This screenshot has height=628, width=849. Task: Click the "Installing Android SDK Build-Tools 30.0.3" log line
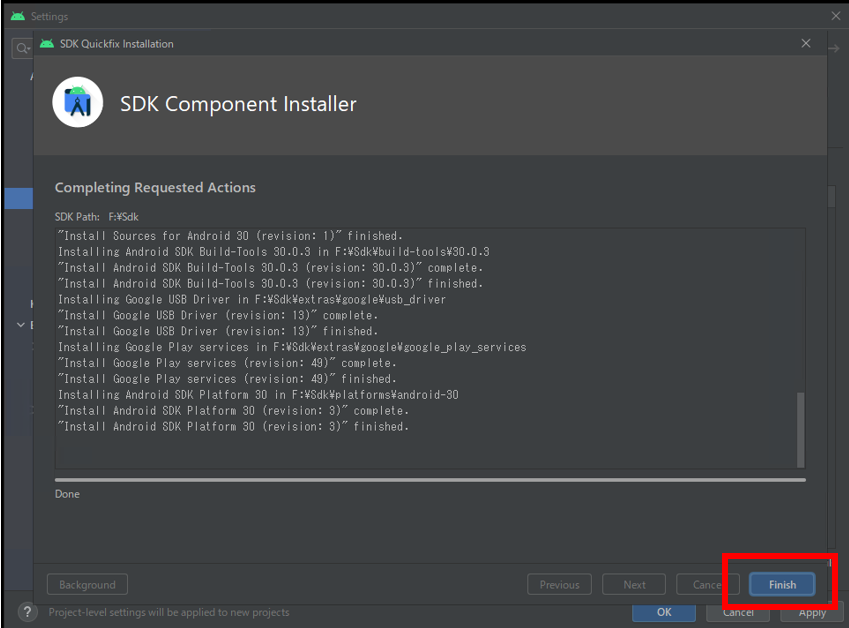(273, 252)
